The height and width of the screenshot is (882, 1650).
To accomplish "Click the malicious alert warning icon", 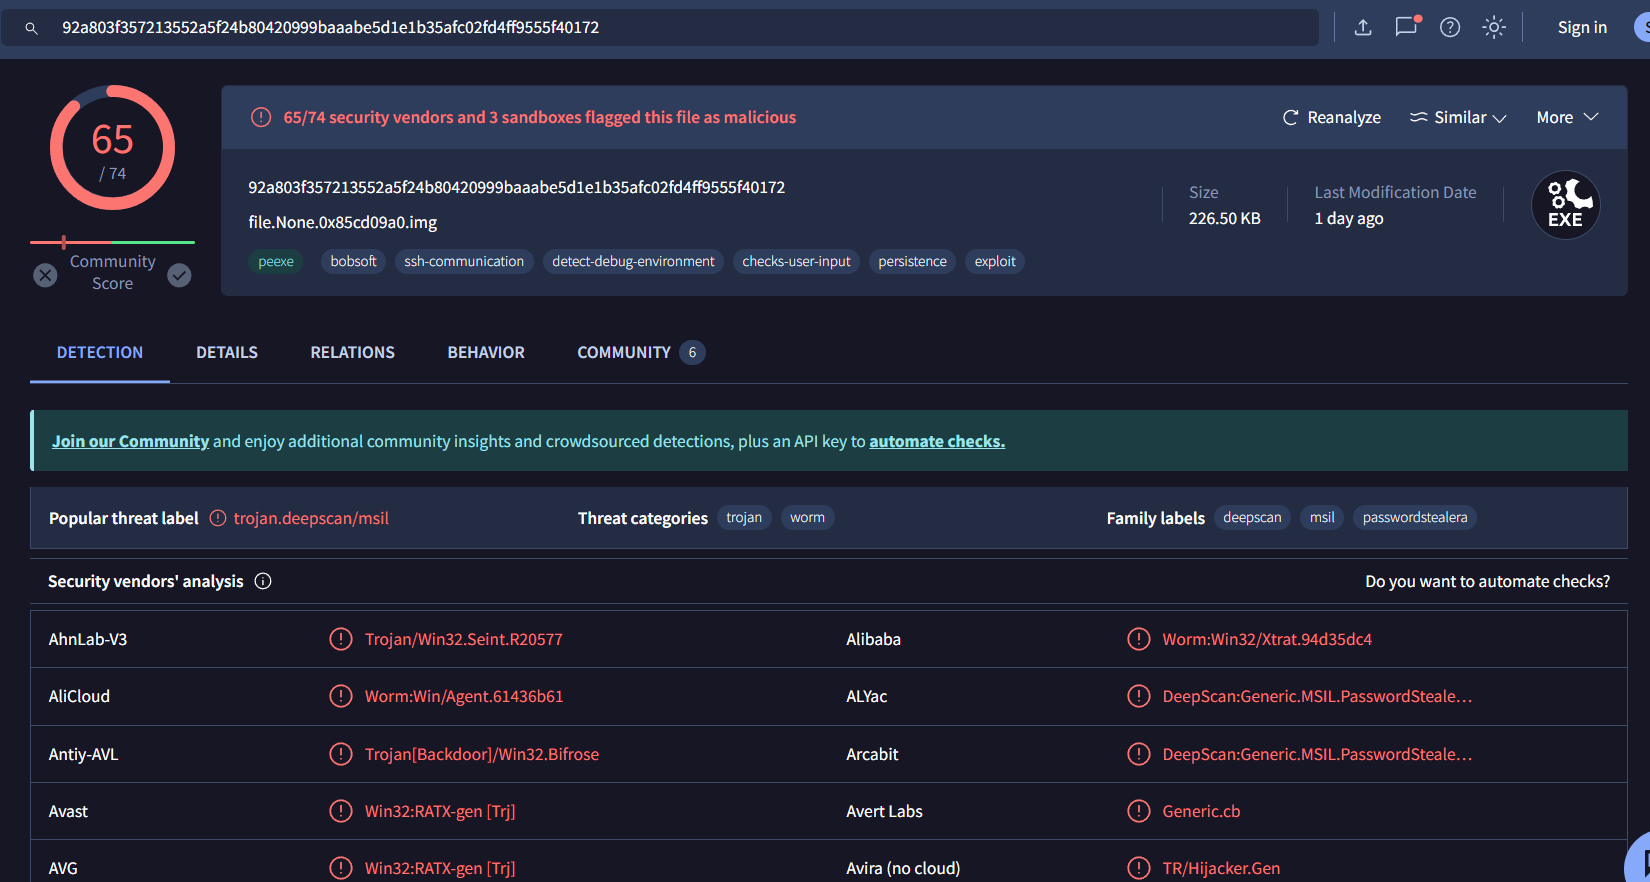I will click(x=260, y=117).
